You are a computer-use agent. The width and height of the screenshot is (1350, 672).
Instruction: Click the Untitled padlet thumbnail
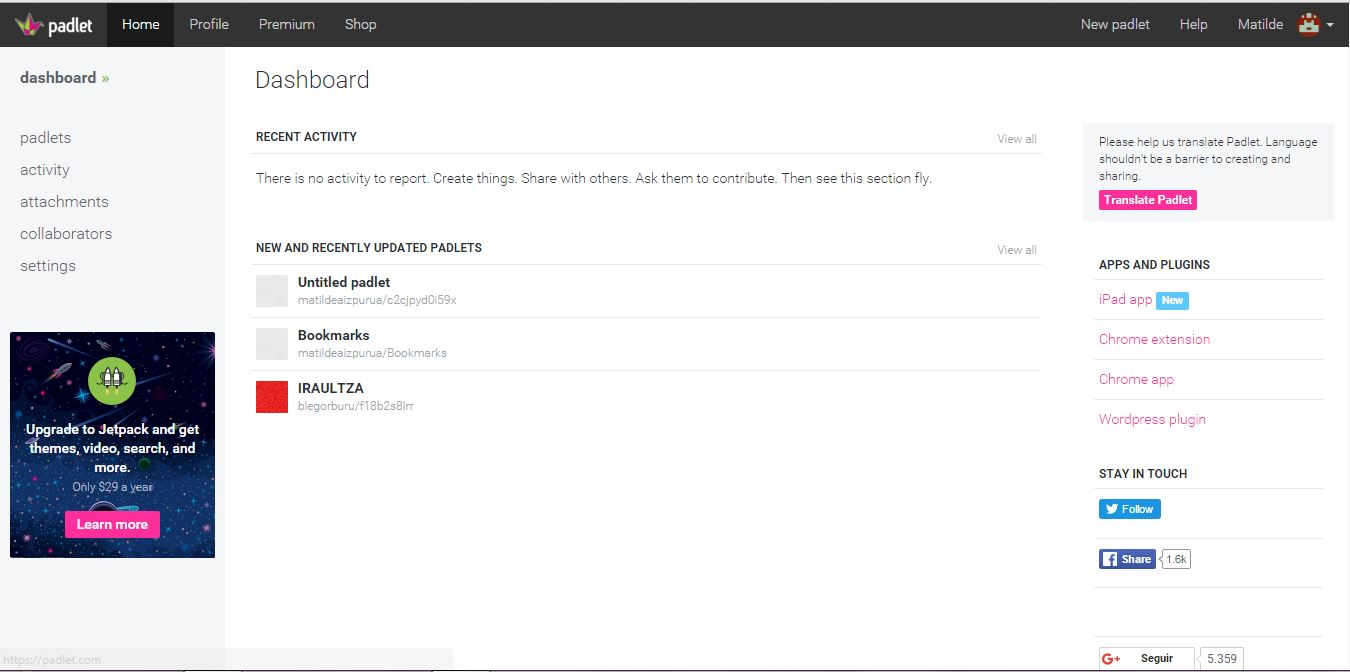point(272,291)
